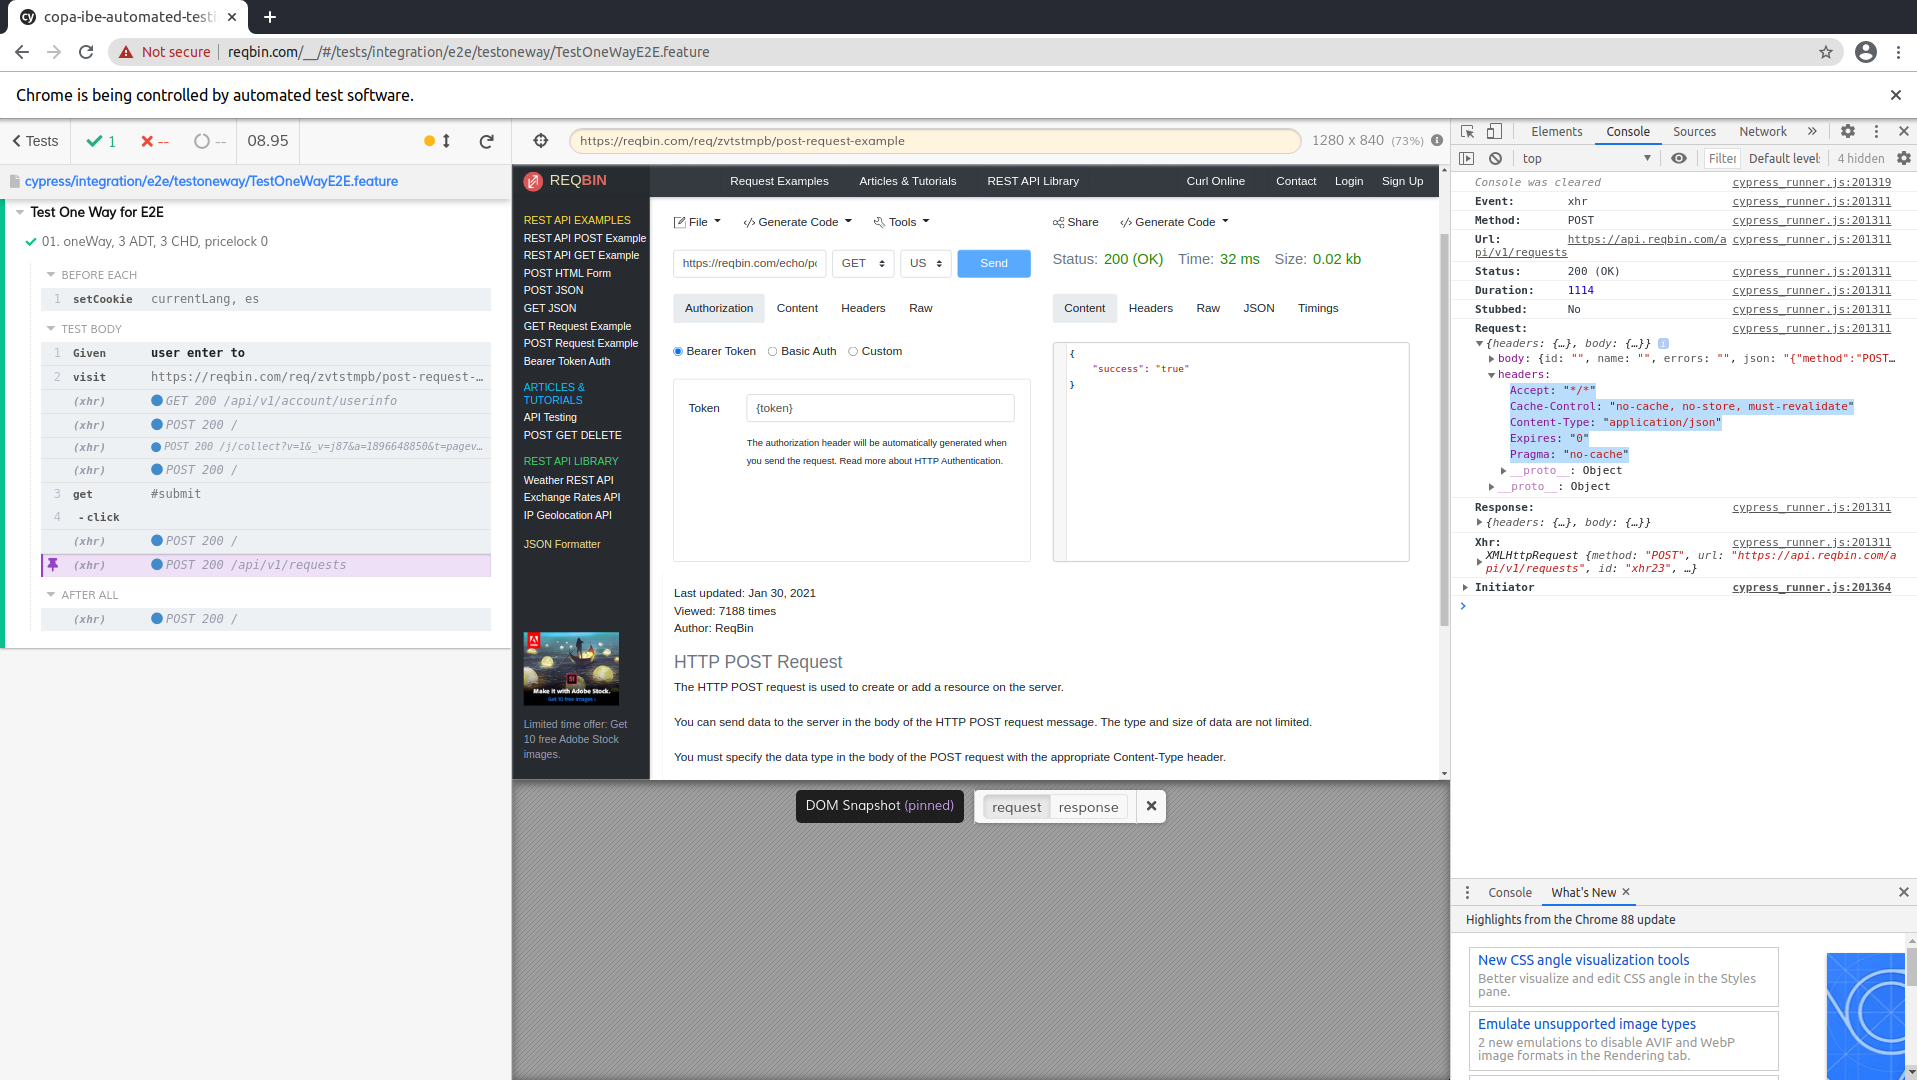
Task: Select the Basic Auth radio button
Action: coord(772,351)
